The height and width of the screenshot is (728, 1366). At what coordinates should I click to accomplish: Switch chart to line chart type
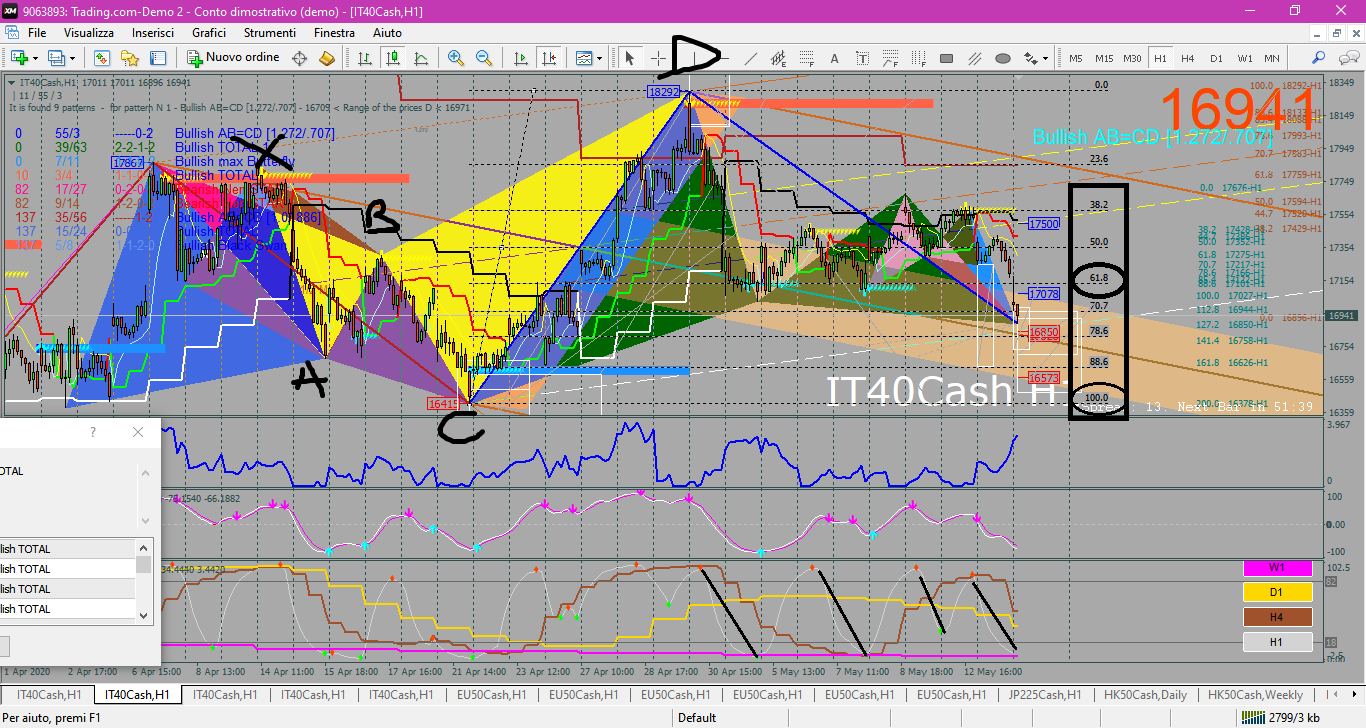[x=421, y=58]
